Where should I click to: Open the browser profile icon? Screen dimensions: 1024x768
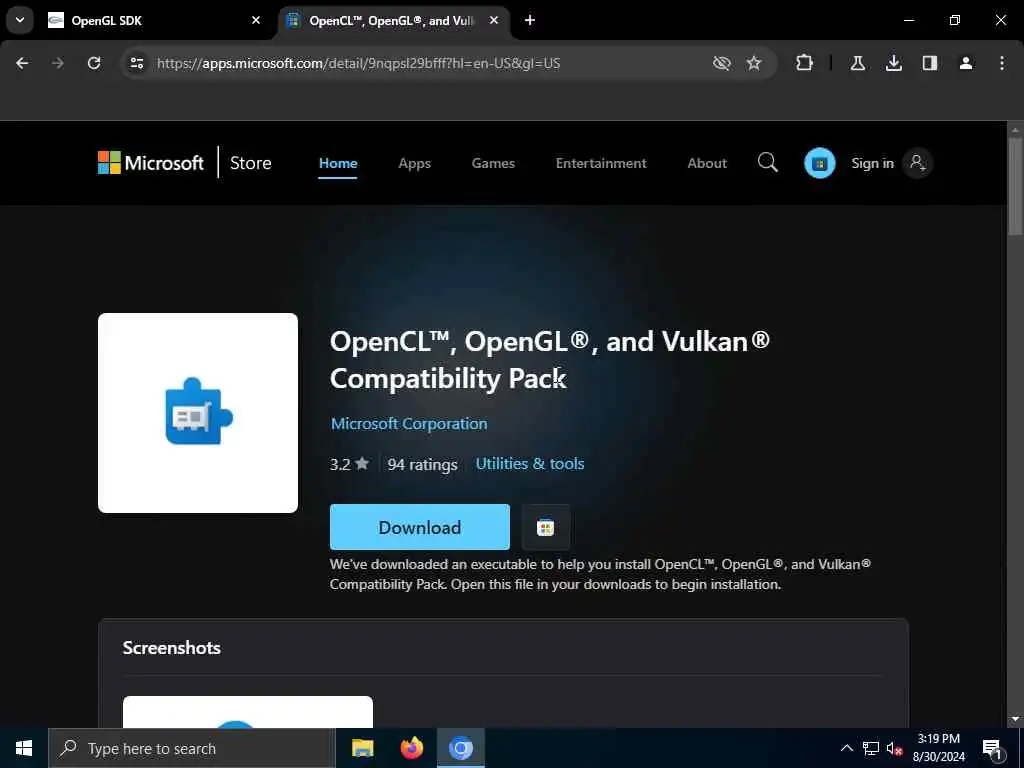pos(966,63)
